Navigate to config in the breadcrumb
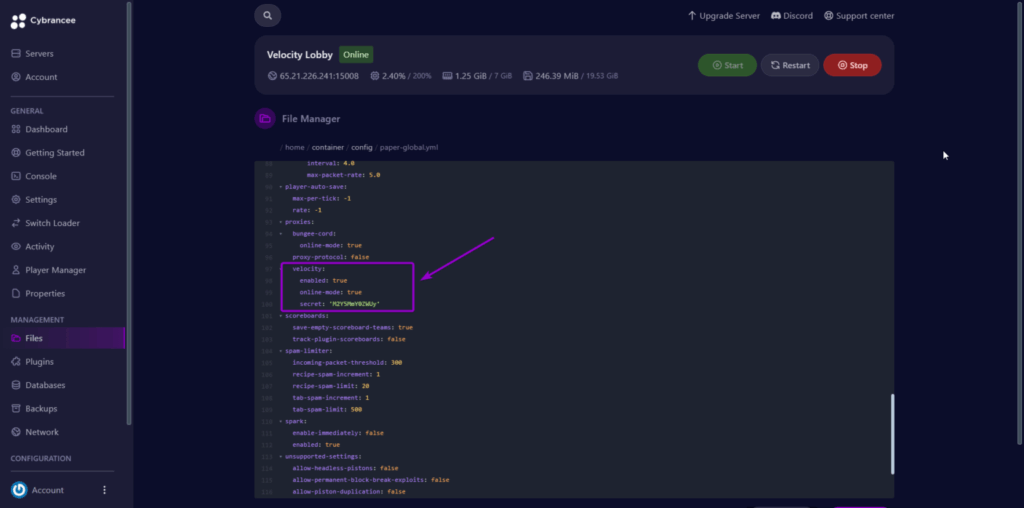Image resolution: width=1024 pixels, height=508 pixels. 362,148
